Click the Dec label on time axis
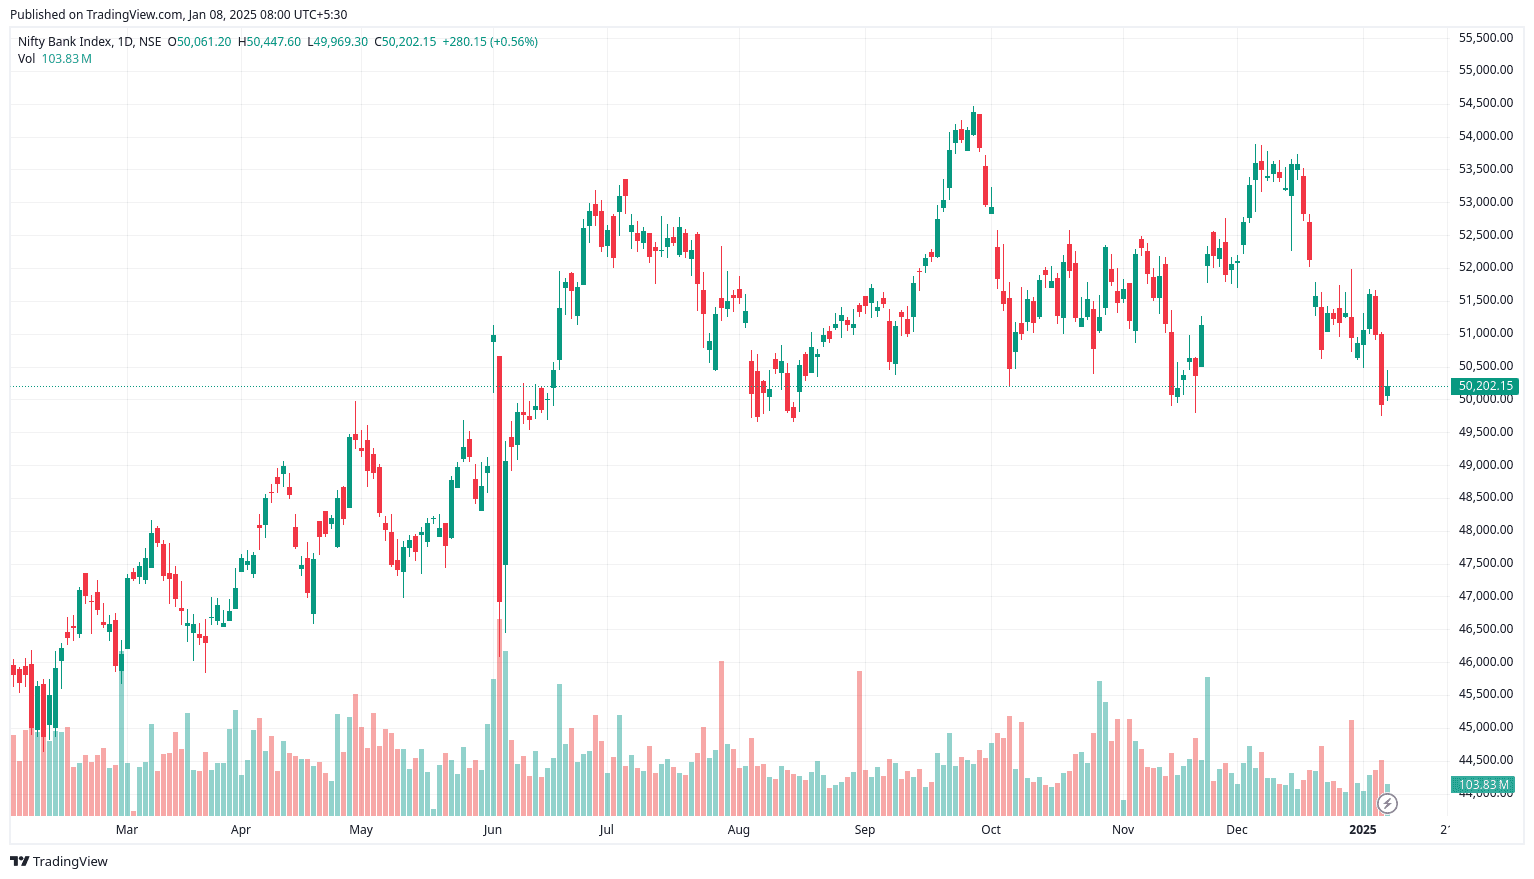Image resolution: width=1534 pixels, height=879 pixels. click(1237, 830)
